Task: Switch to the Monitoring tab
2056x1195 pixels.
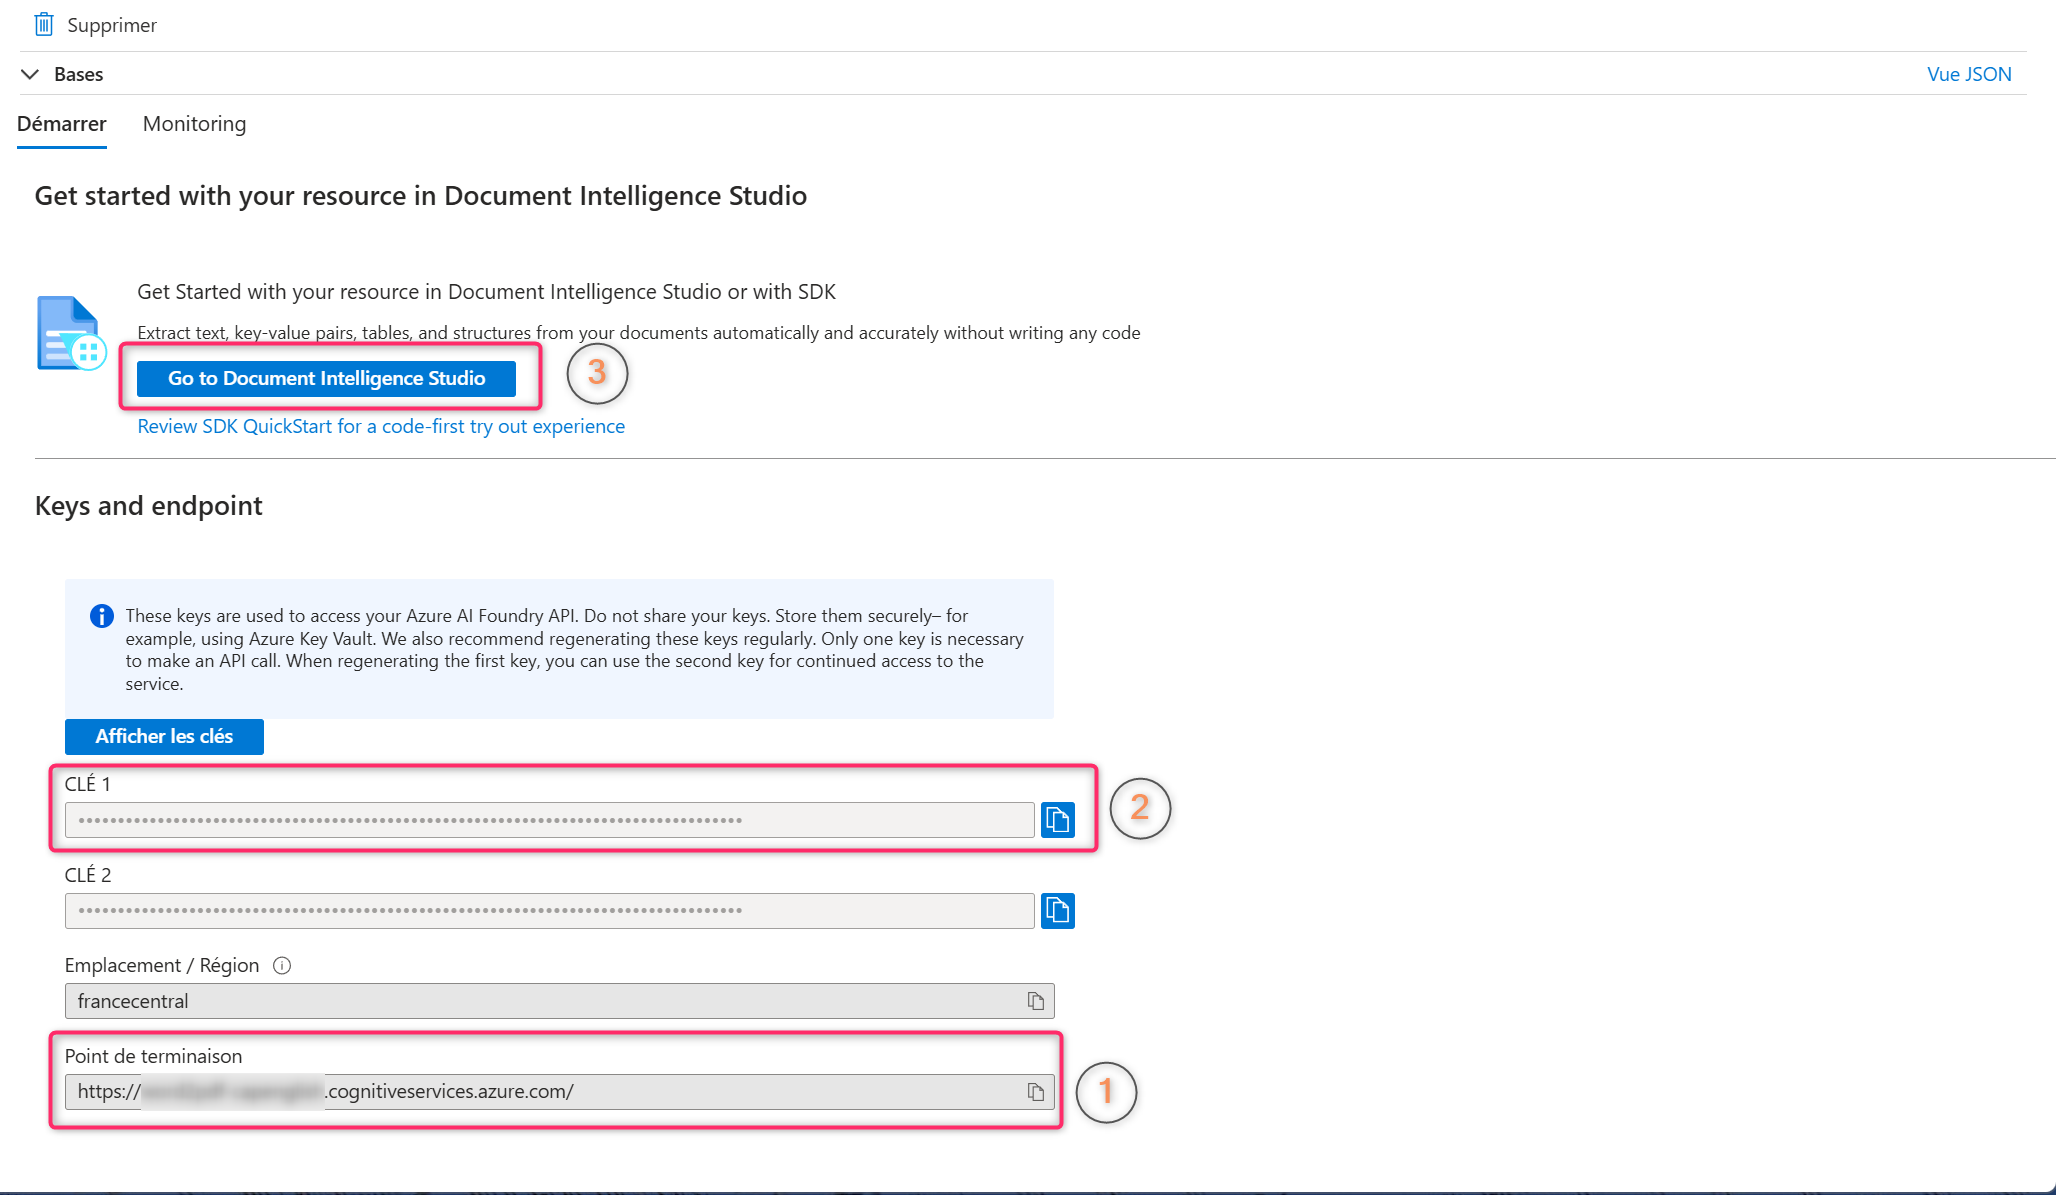Action: click(194, 123)
